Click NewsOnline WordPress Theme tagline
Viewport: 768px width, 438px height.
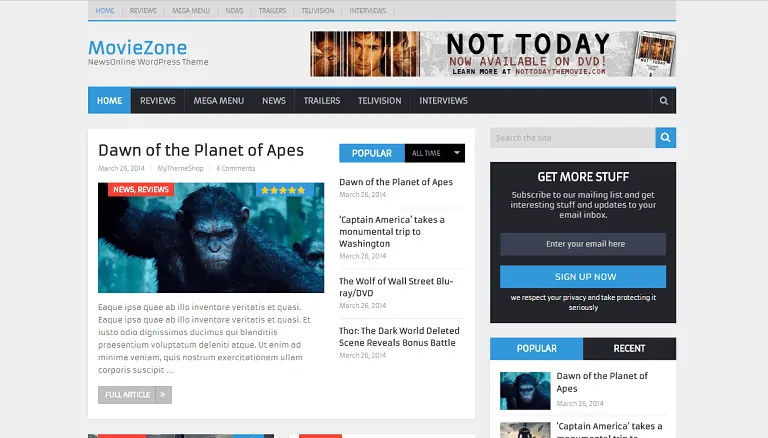tap(148, 62)
